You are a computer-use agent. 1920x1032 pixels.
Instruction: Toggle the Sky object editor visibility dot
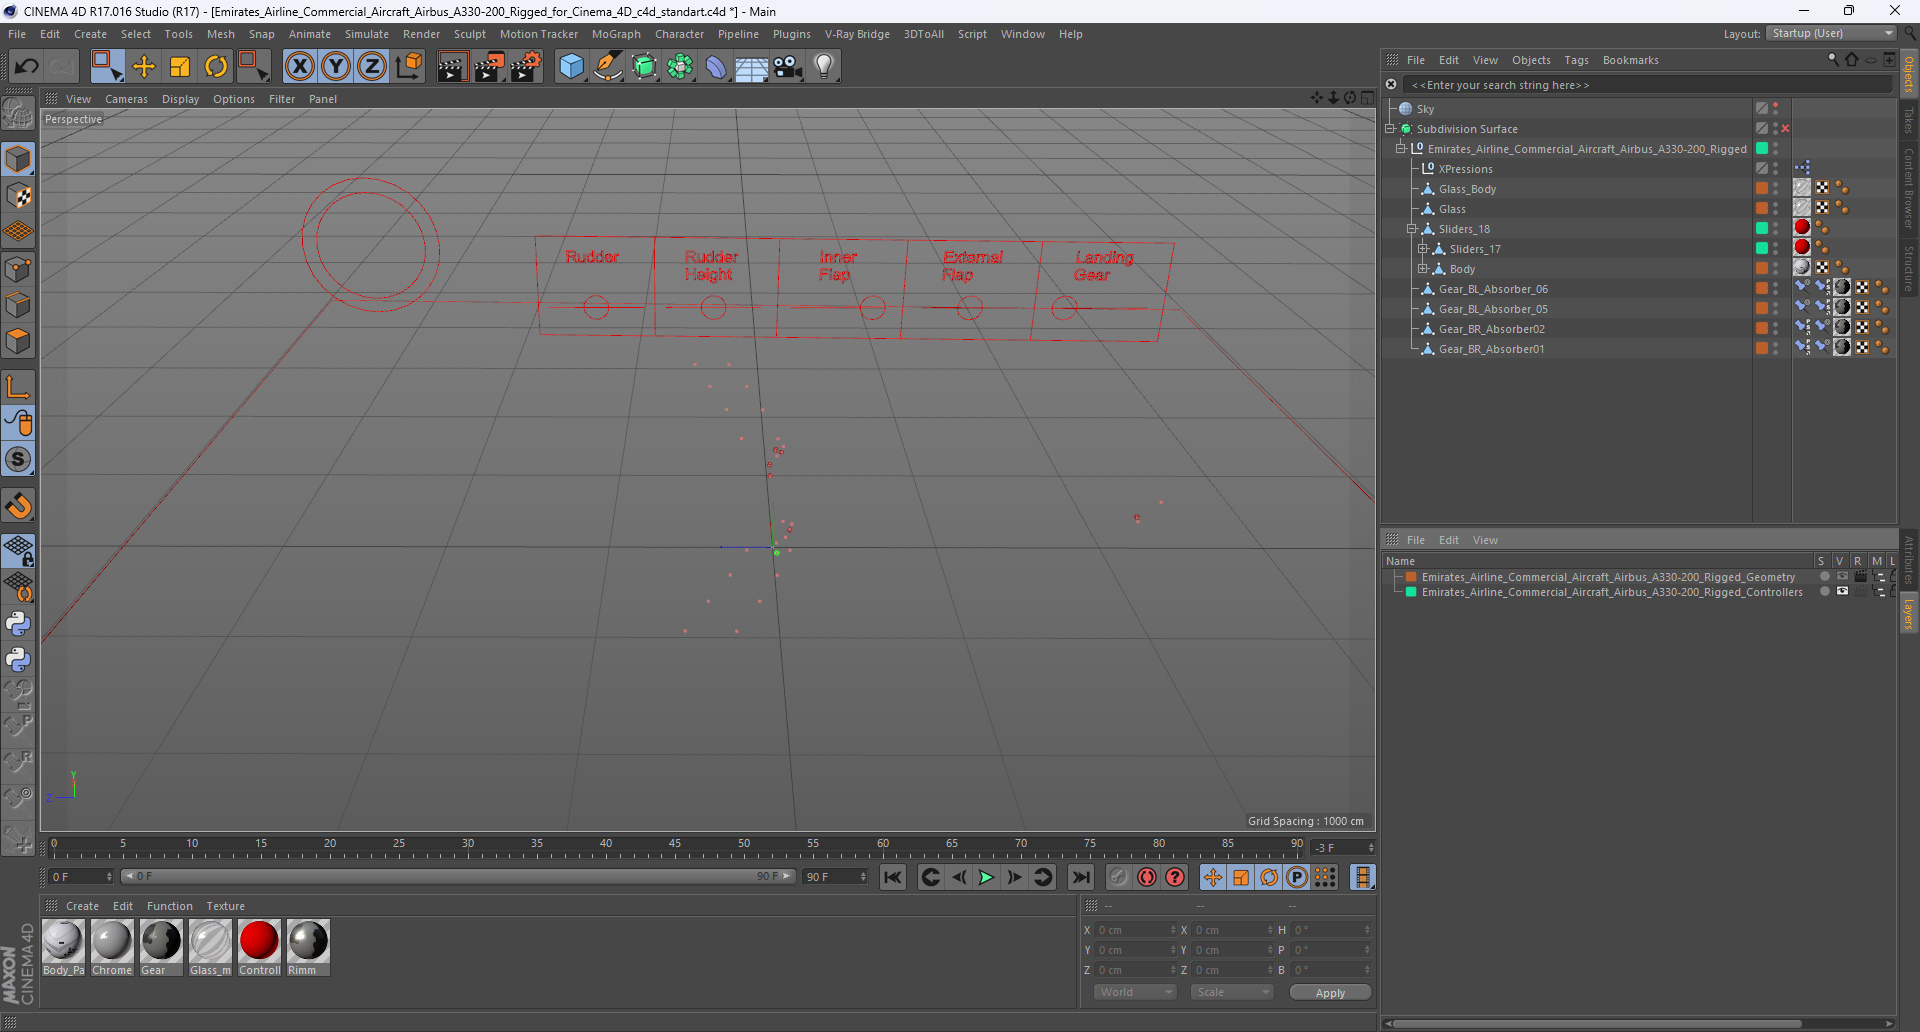[1776, 105]
